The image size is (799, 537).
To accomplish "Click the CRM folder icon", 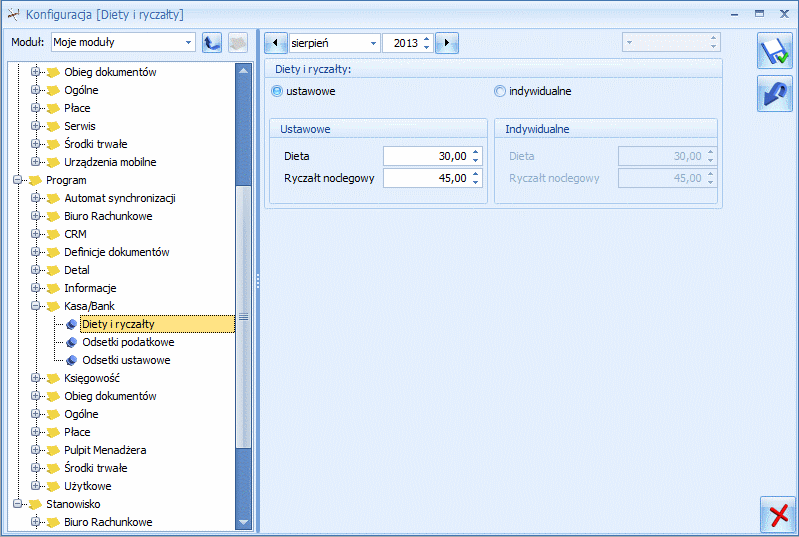I will (53, 234).
